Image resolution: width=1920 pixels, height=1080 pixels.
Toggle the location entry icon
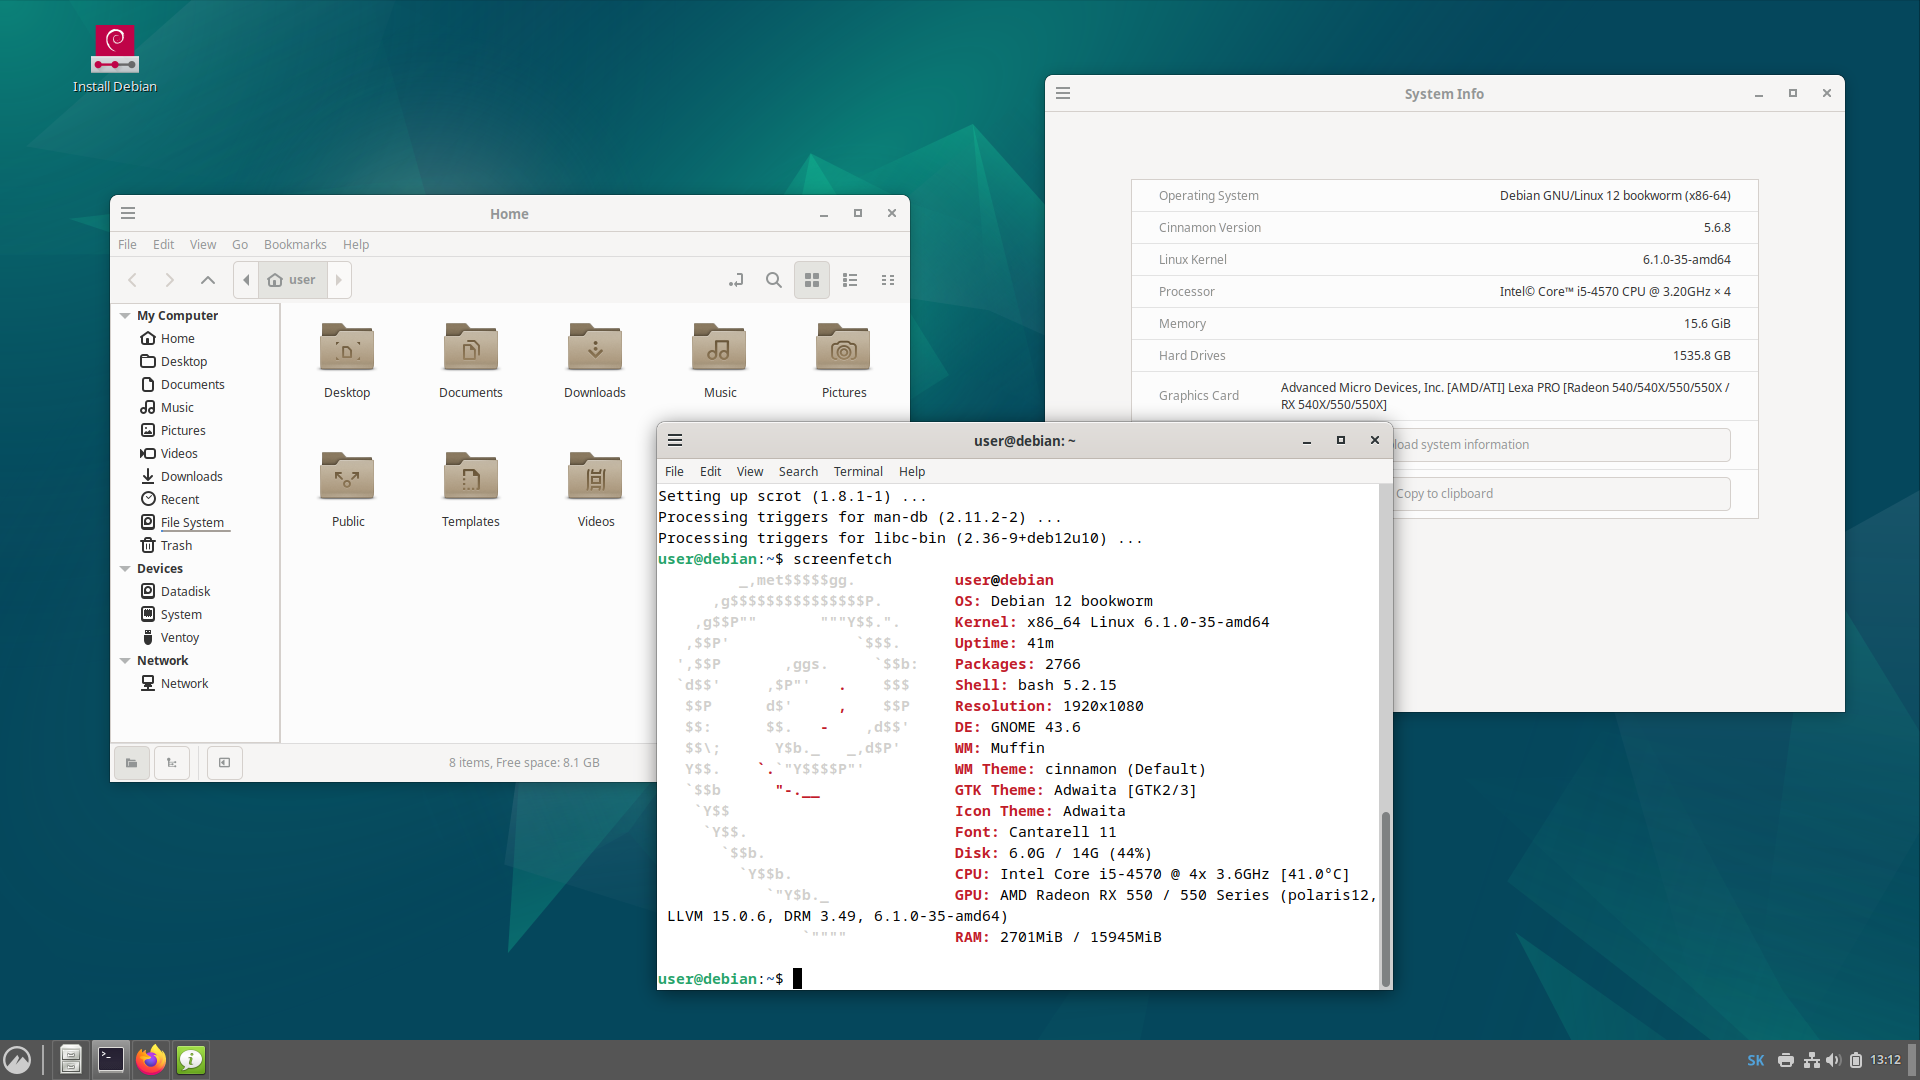tap(736, 280)
